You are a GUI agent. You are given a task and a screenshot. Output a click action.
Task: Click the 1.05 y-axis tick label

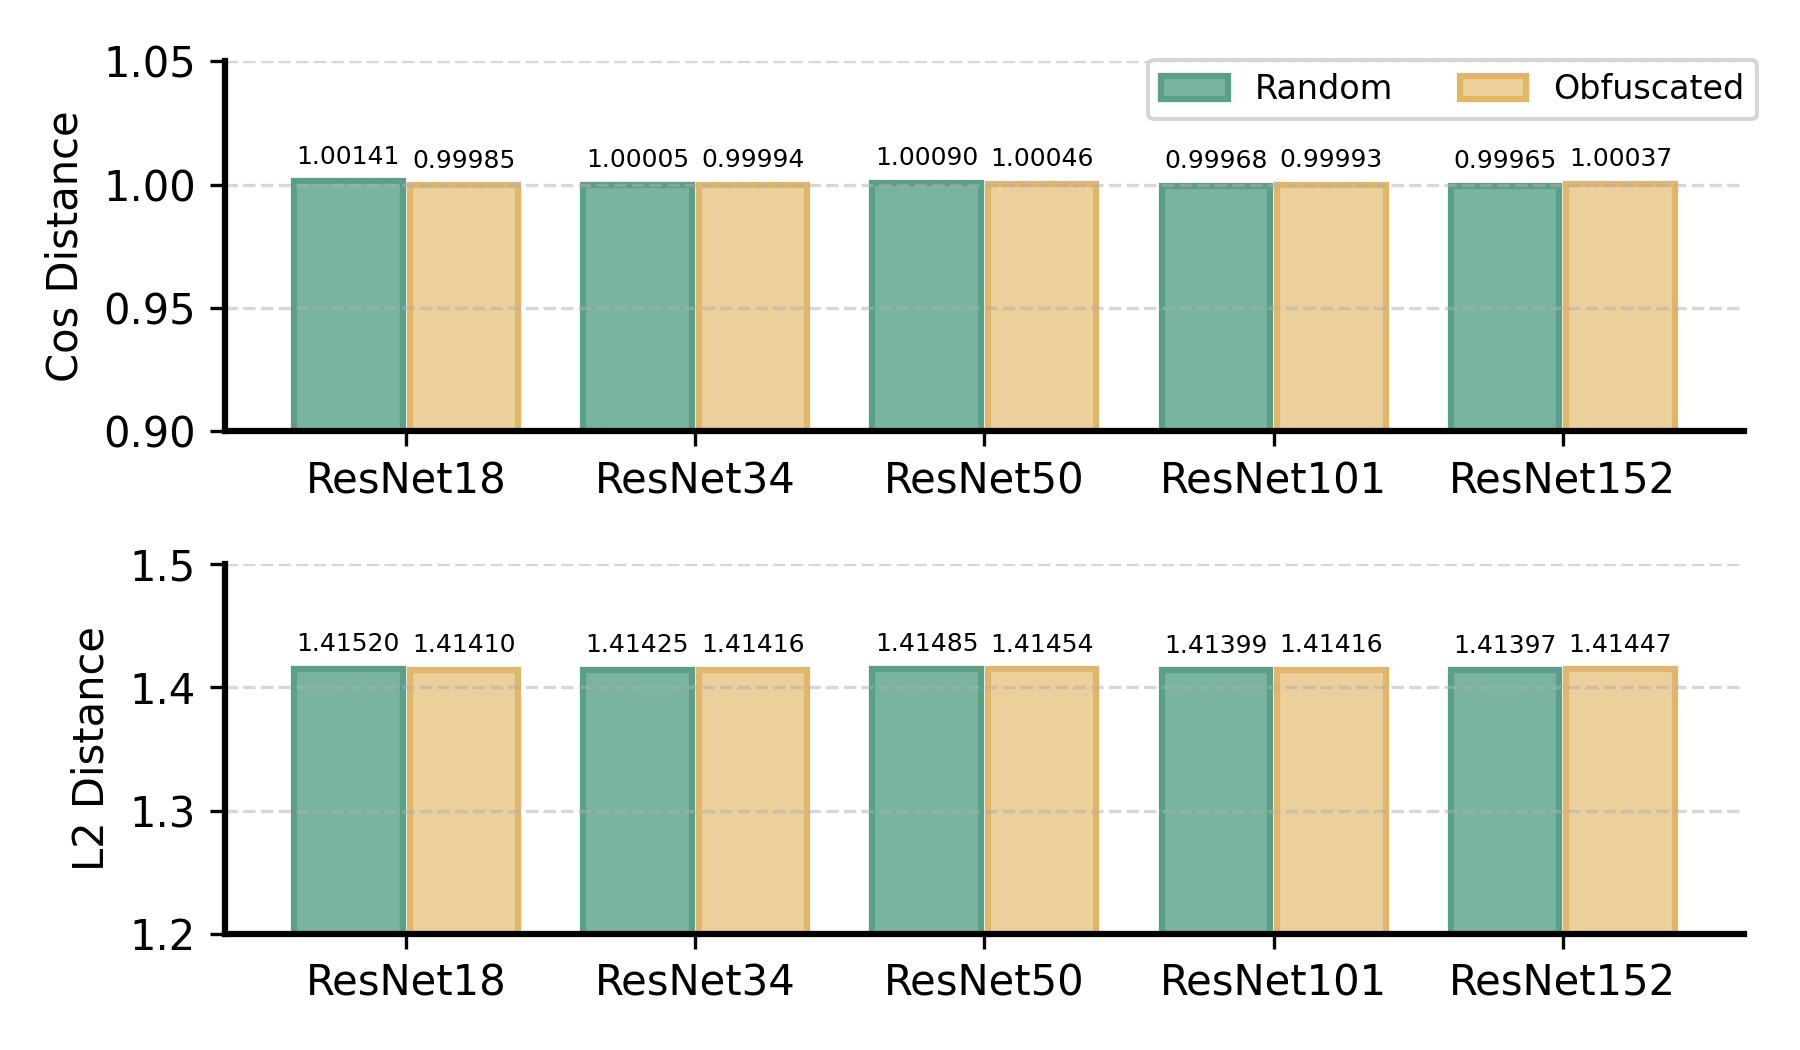tap(149, 63)
